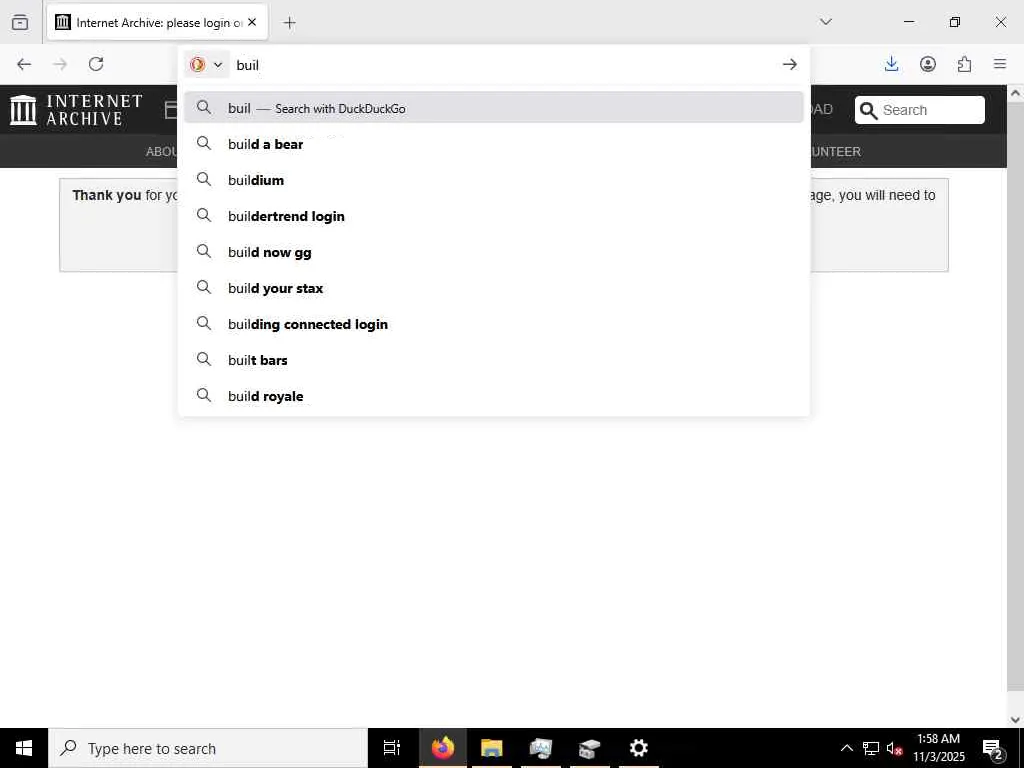
Task: Click the Internet Archive logo
Action: [x=76, y=110]
